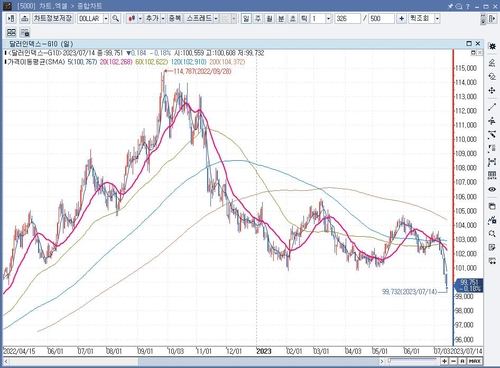Open the DATA table view icon
Screen dimensions: 500x368
492,175
